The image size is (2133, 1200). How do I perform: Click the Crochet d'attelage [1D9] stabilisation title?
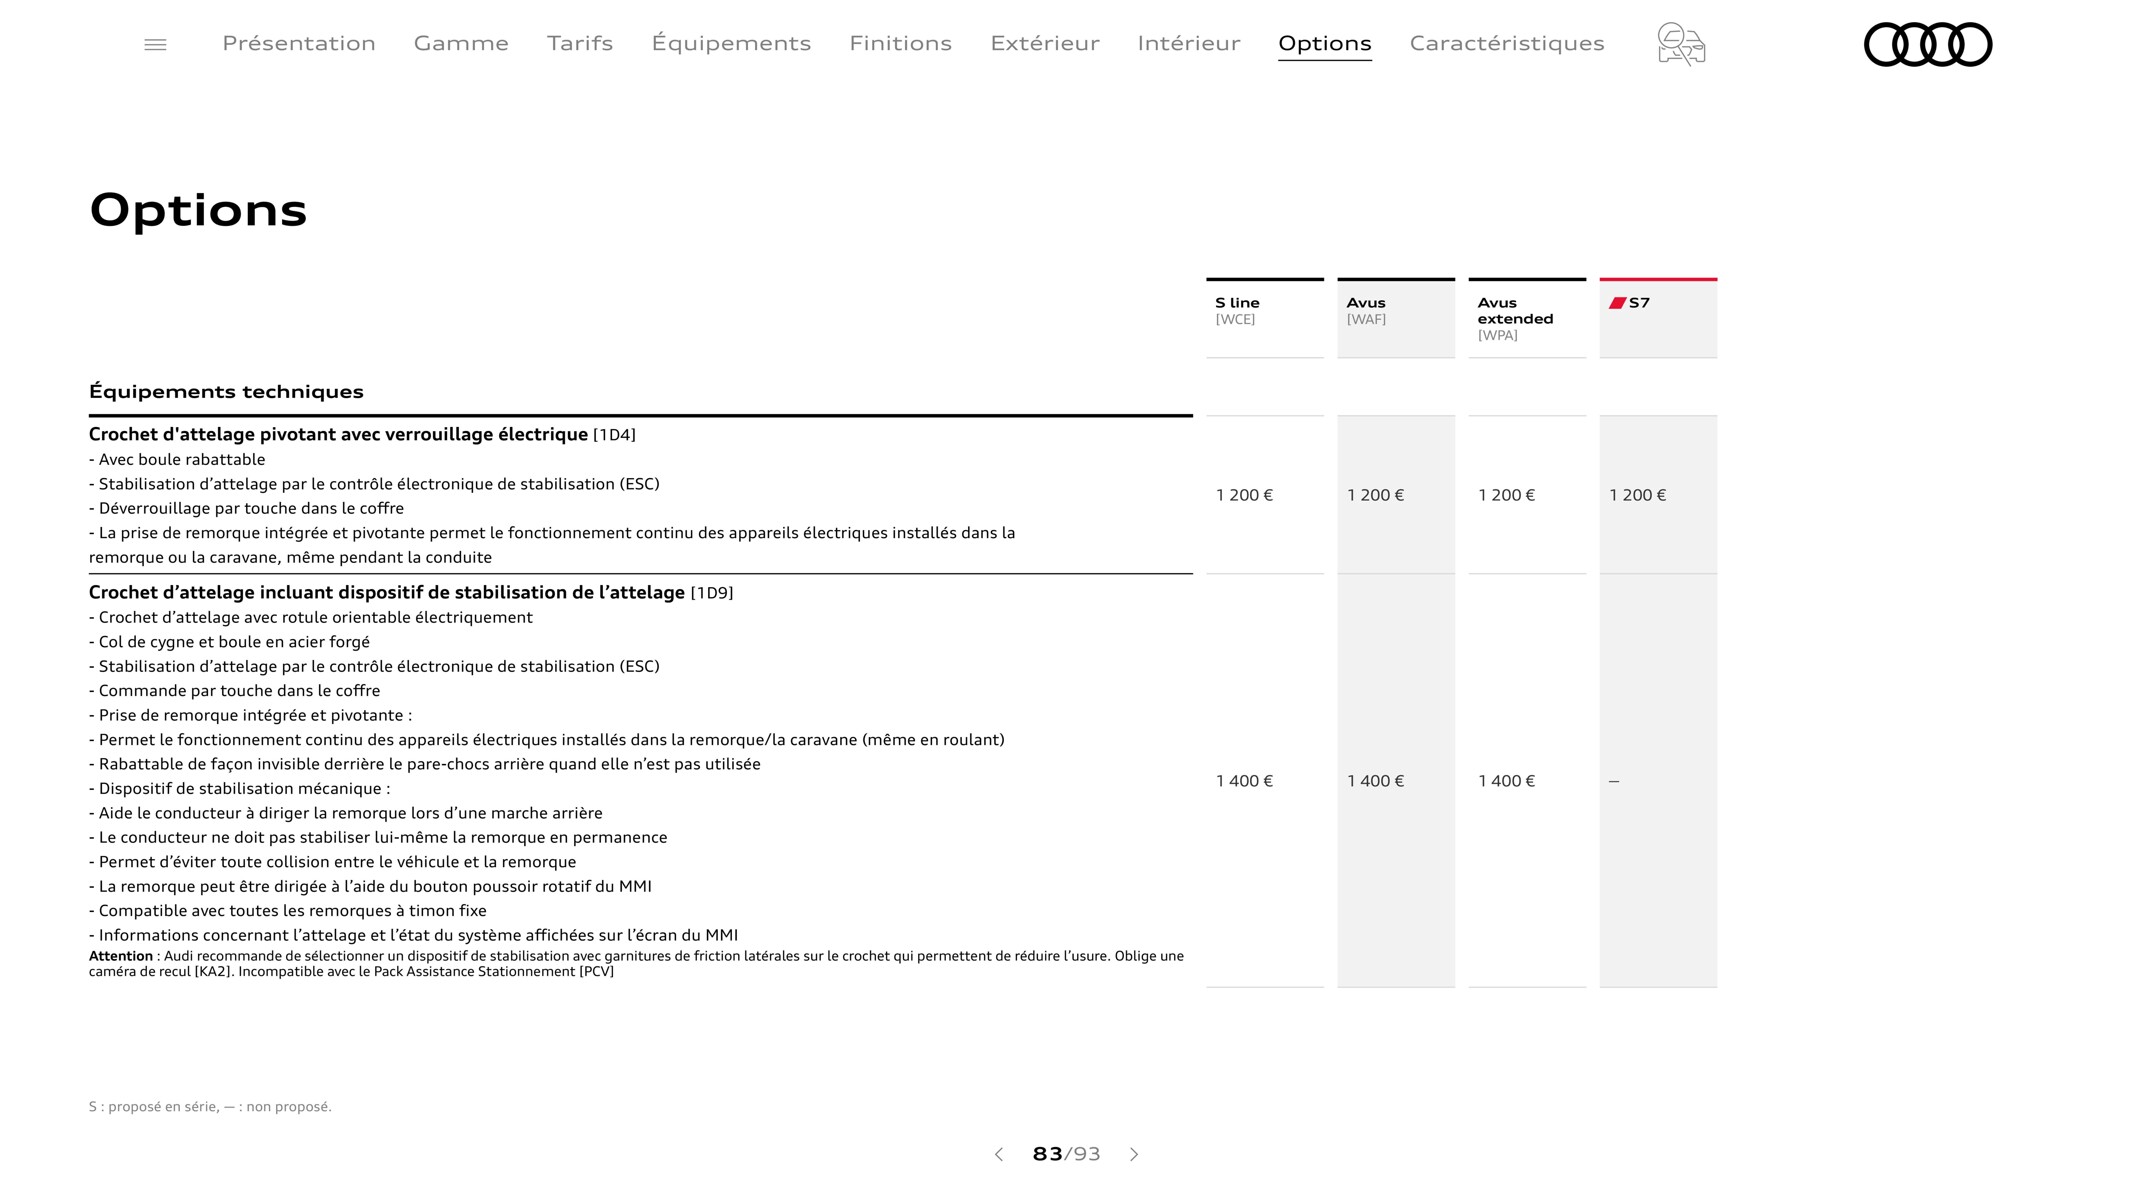411,592
